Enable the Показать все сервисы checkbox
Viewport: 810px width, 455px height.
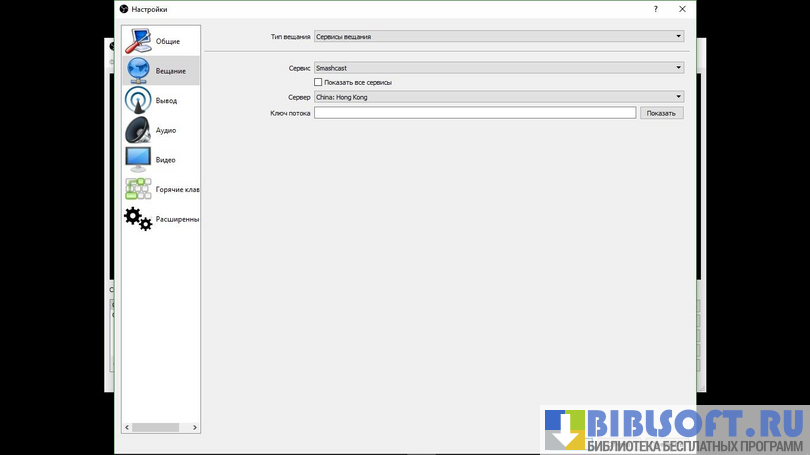318,82
